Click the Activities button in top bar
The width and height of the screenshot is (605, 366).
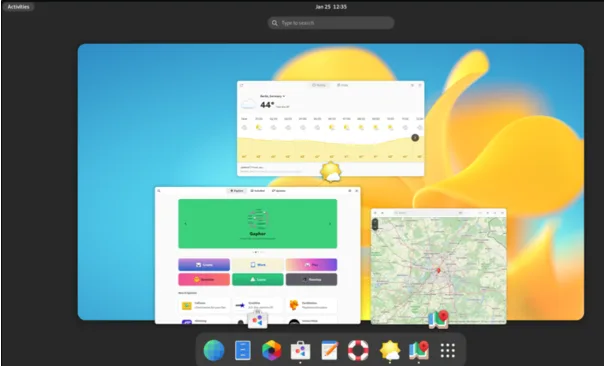tap(19, 7)
